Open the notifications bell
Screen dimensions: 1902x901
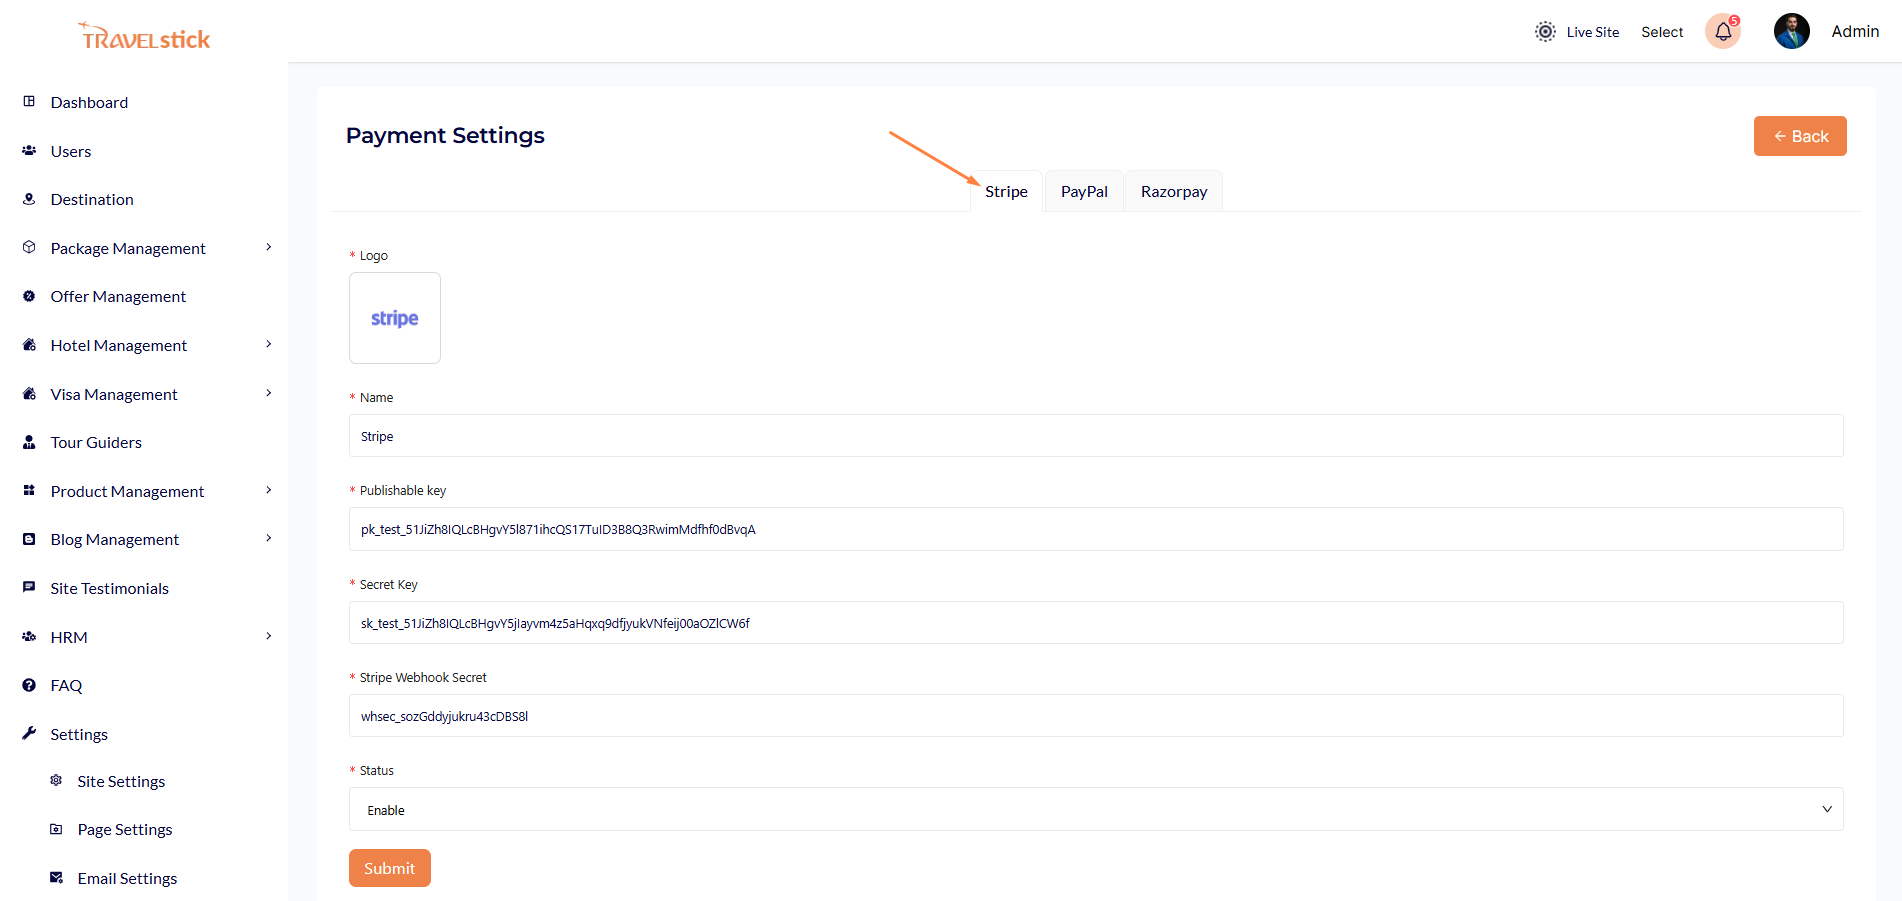[x=1723, y=31]
